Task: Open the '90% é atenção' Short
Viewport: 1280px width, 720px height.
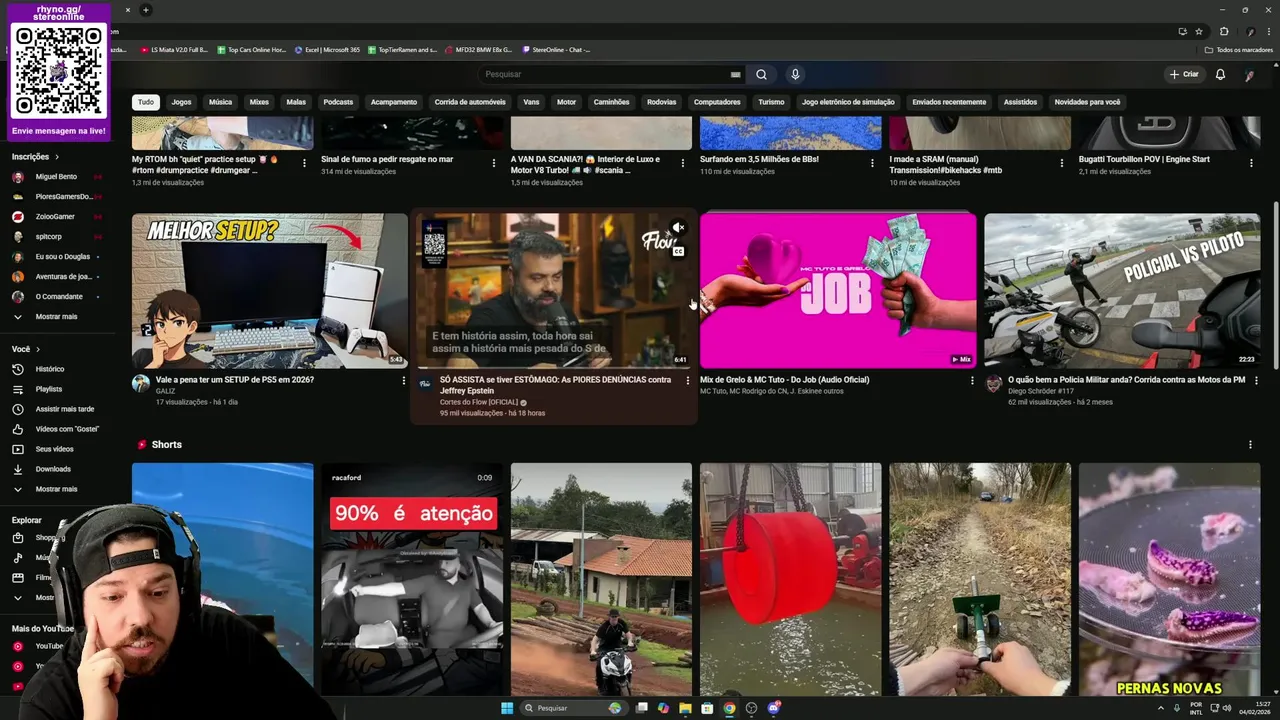Action: point(412,579)
